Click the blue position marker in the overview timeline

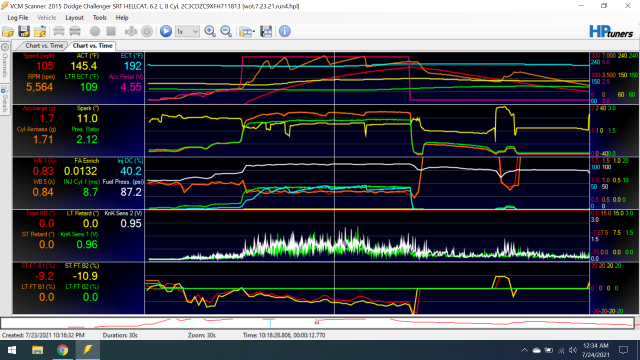coord(270,322)
